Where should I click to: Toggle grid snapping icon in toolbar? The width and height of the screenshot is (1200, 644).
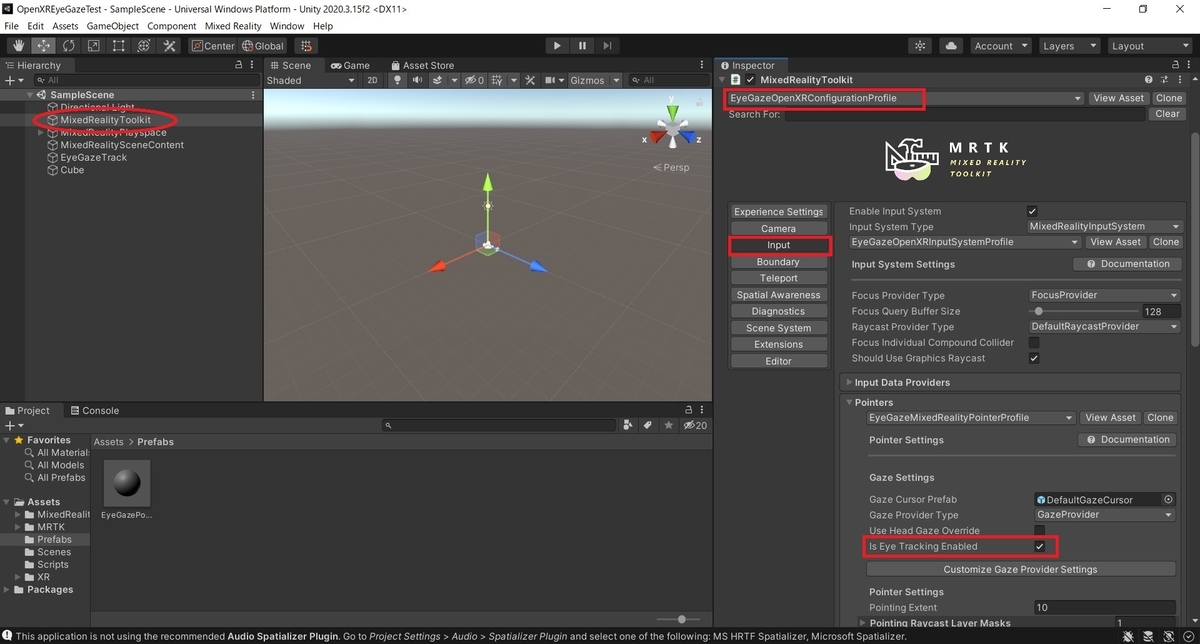point(306,46)
